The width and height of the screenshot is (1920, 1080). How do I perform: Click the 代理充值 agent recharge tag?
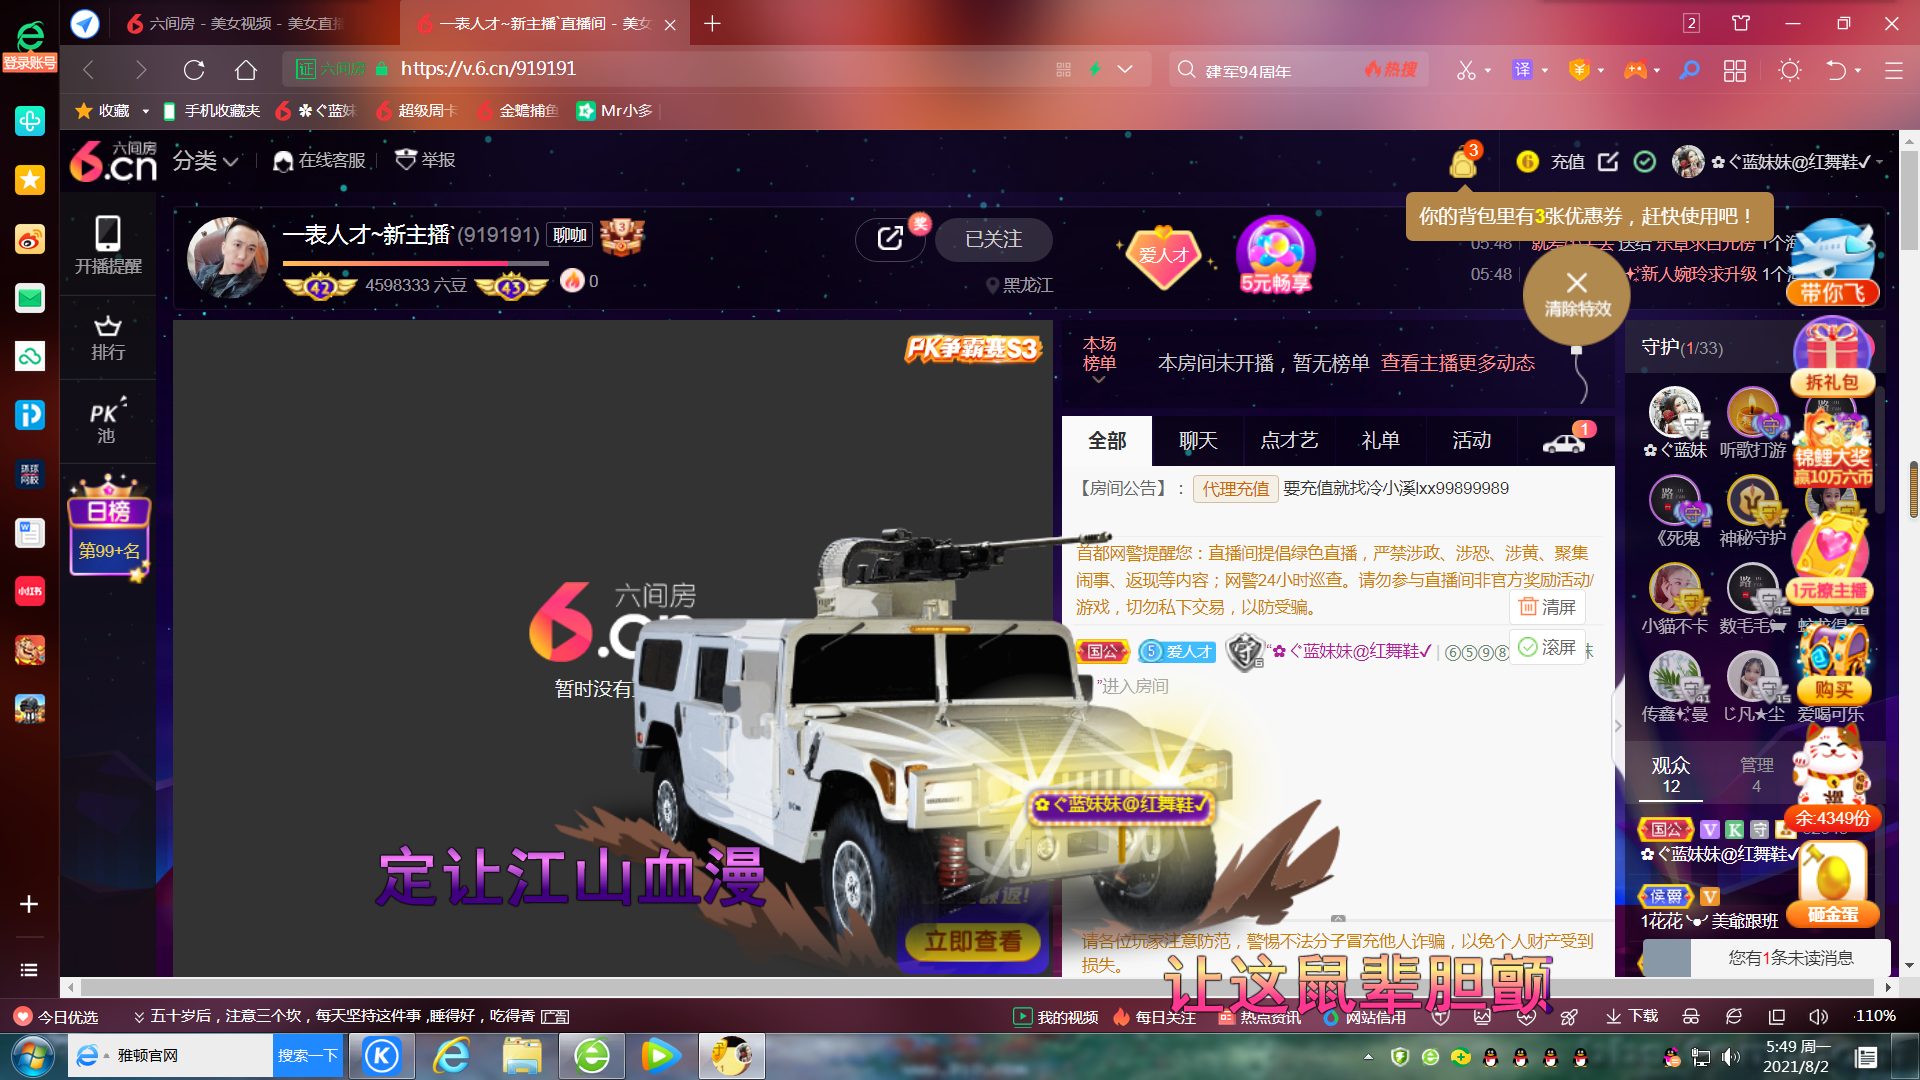[x=1235, y=489]
